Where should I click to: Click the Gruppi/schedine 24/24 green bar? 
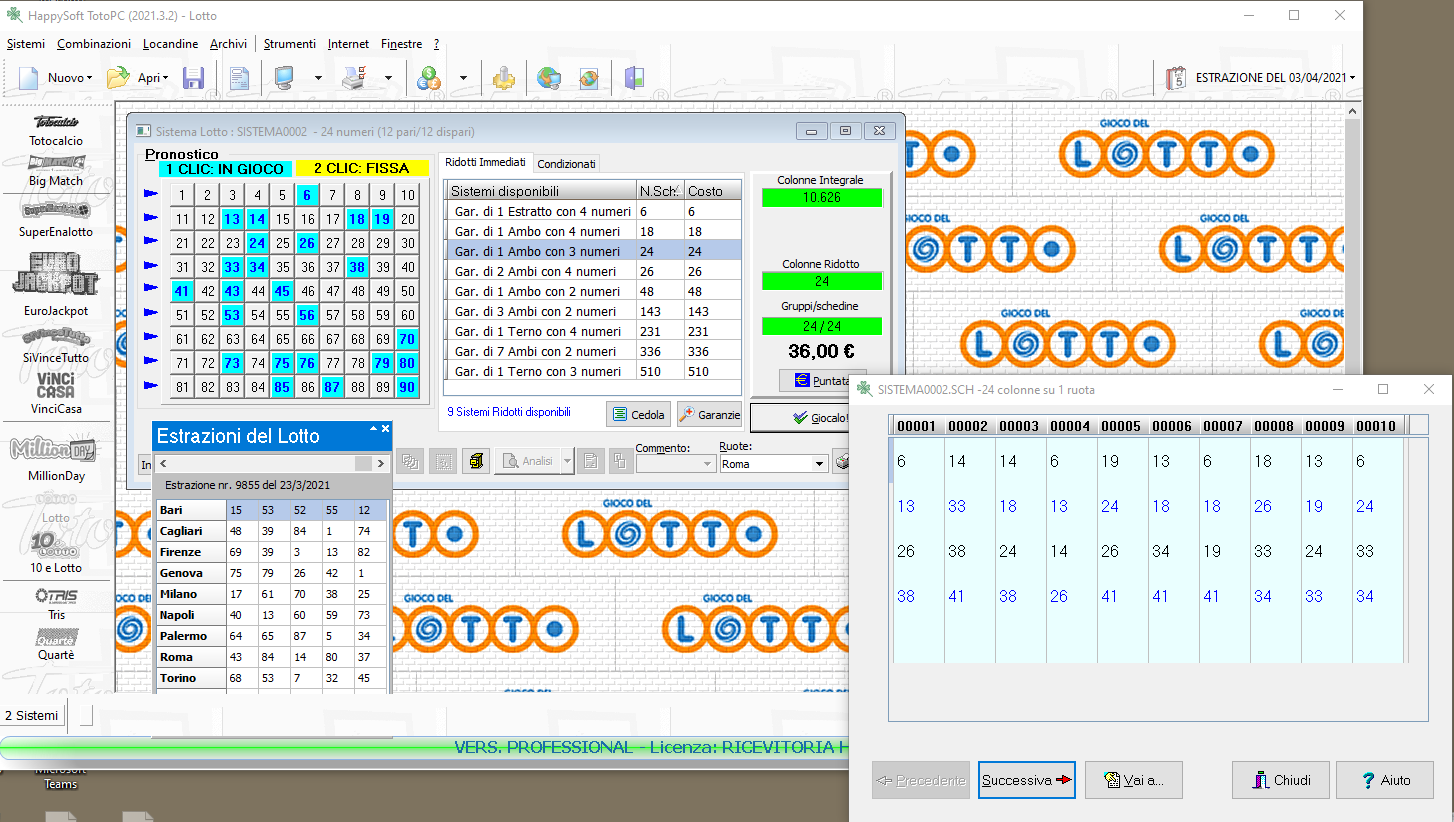point(822,325)
